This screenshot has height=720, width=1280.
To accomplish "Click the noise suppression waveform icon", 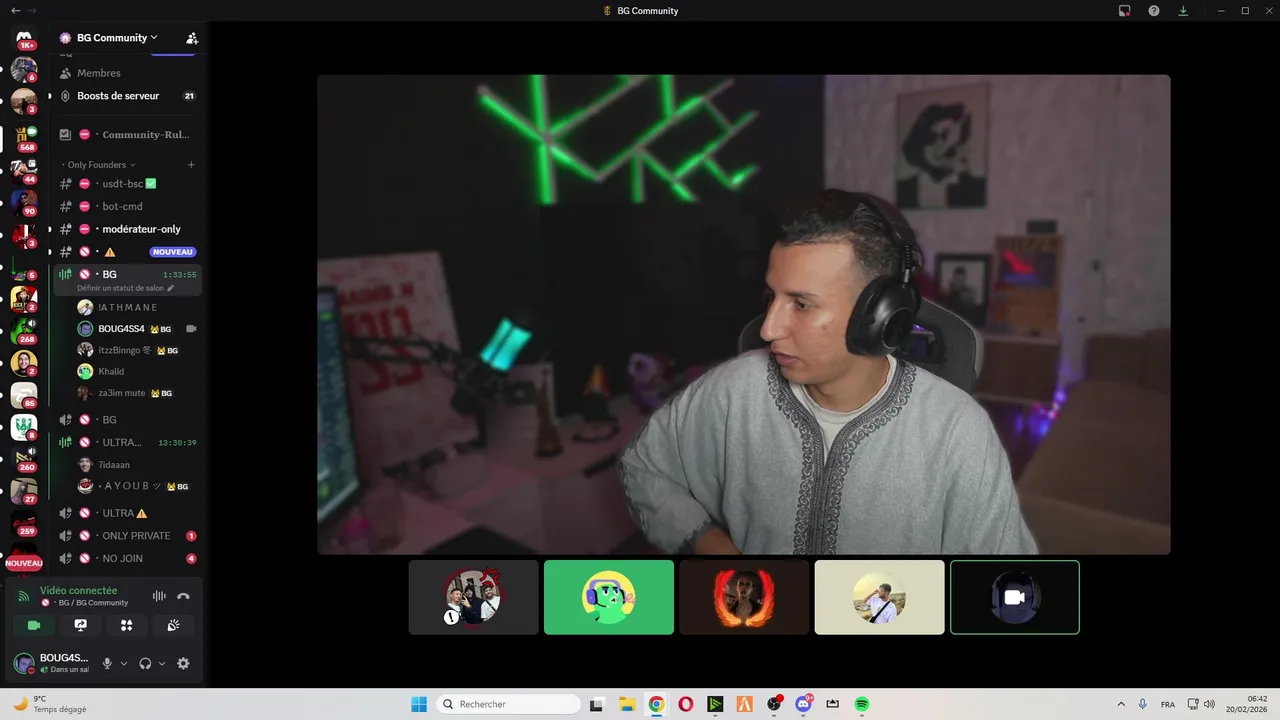I will [159, 596].
